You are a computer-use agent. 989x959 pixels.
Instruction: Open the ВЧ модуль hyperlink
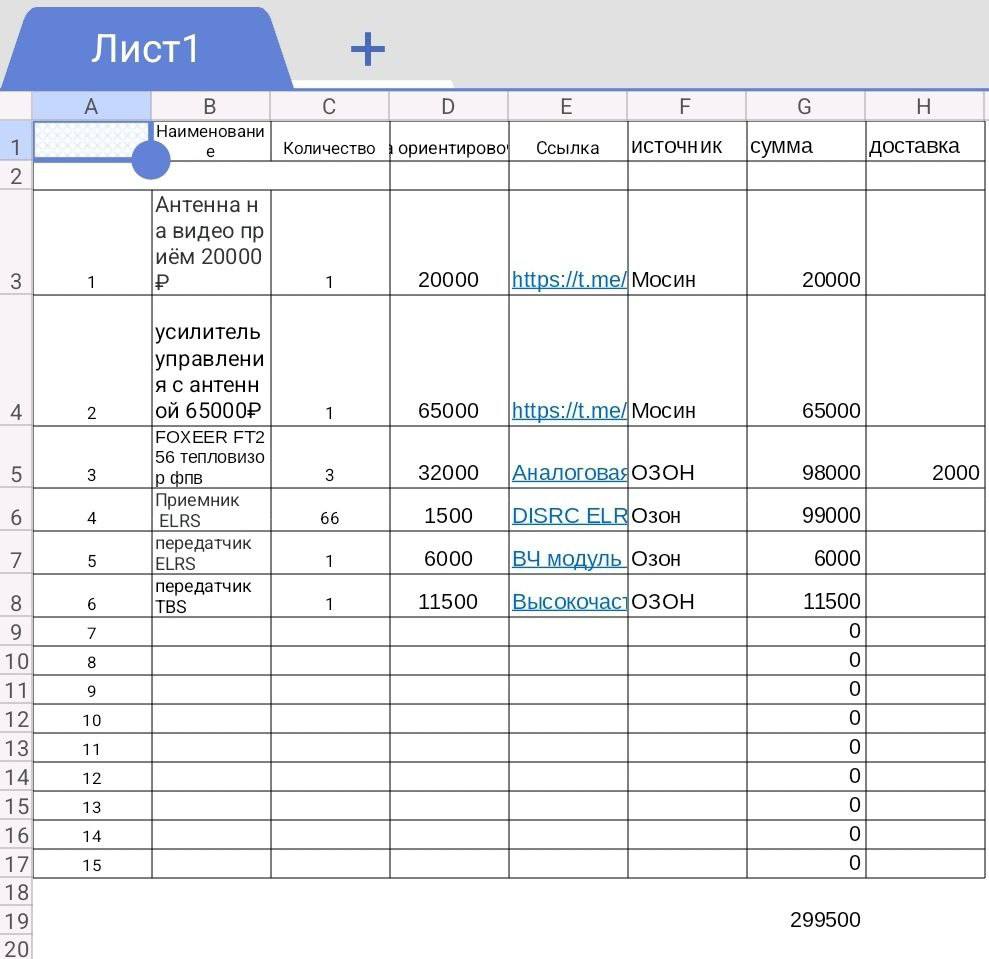(568, 558)
